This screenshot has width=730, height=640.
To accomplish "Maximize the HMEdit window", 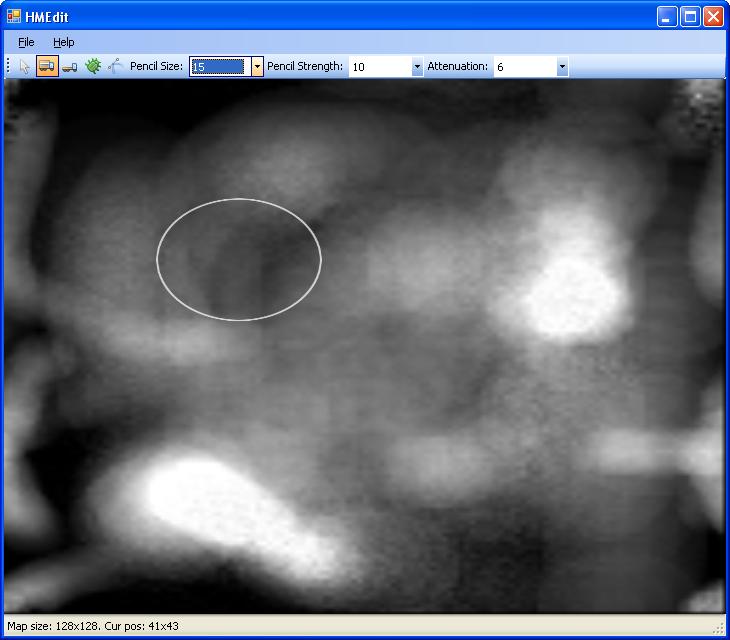I will pyautogui.click(x=690, y=17).
